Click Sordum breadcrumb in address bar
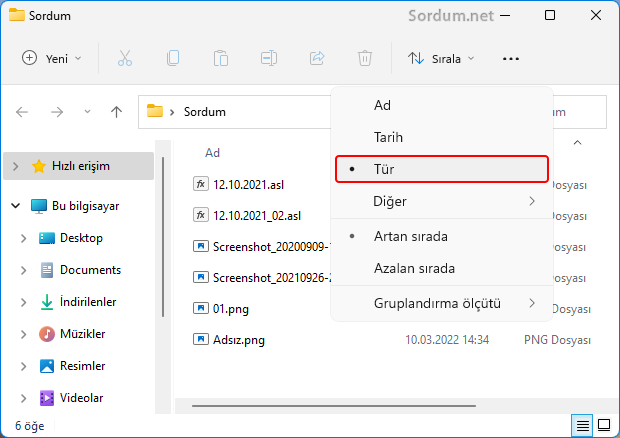The width and height of the screenshot is (620, 438). pos(204,112)
